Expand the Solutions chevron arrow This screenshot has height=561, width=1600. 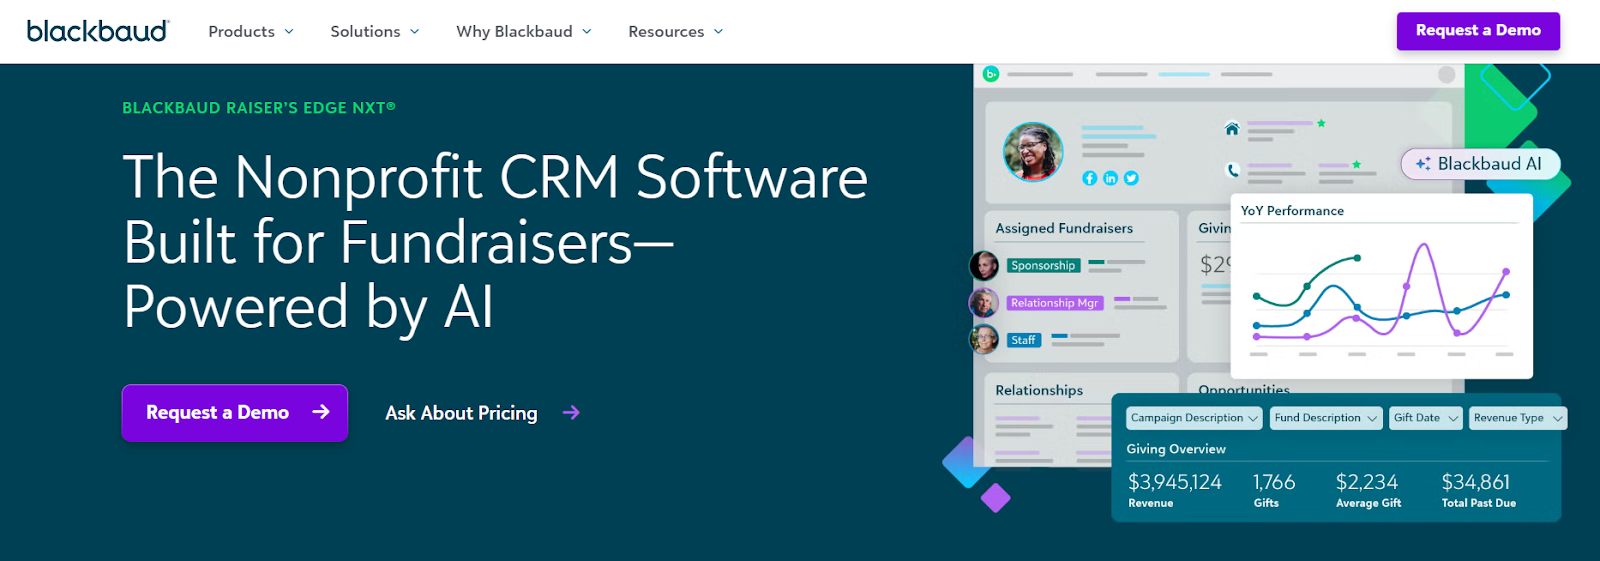(414, 32)
